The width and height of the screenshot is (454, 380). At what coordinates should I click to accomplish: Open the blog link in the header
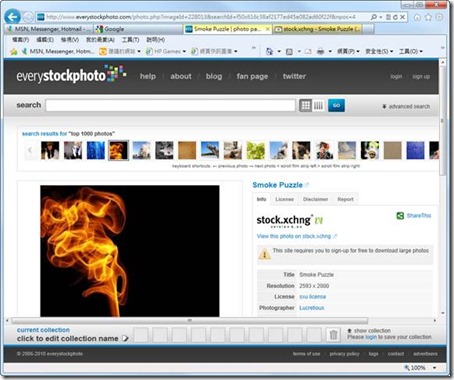[214, 76]
